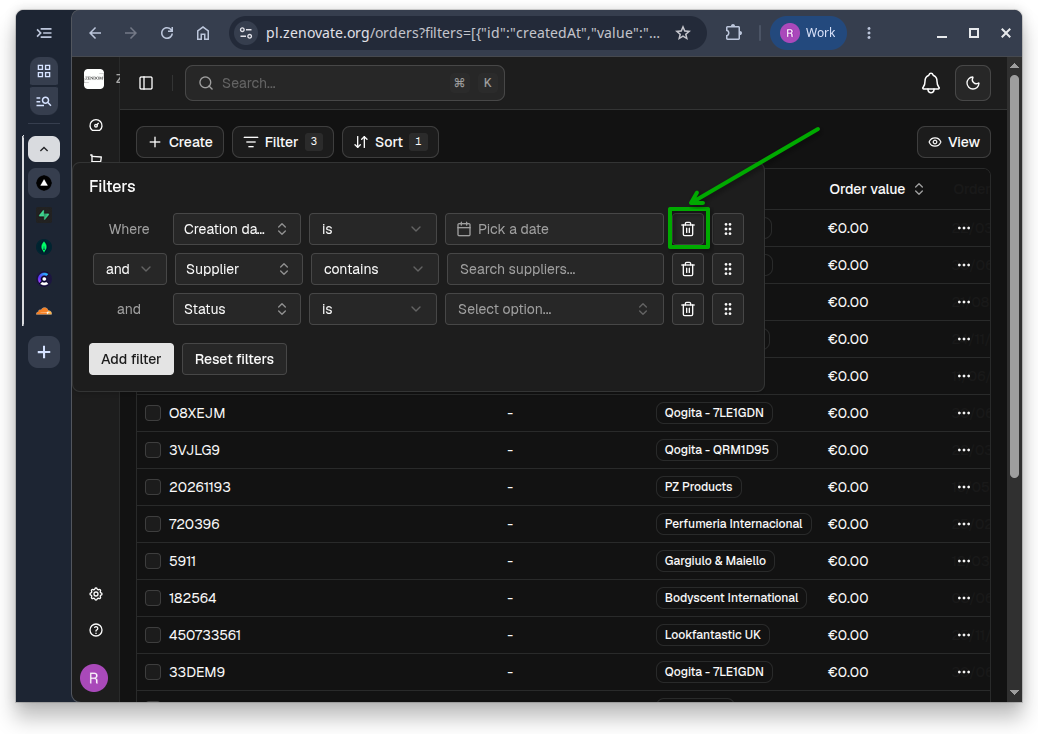Open the Supplier field dropdown
Screen dimensions: 1038x734
pos(239,269)
